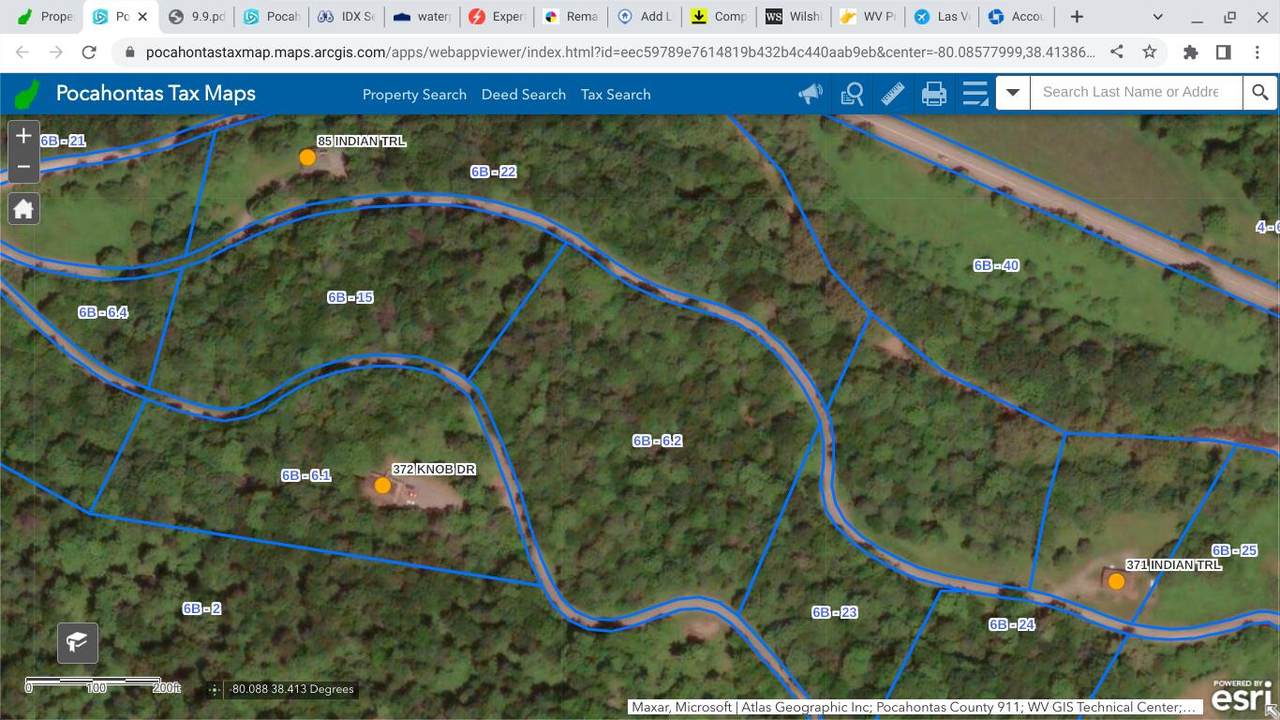Share this page from address bar
Viewport: 1280px width, 720px height.
pos(1117,52)
